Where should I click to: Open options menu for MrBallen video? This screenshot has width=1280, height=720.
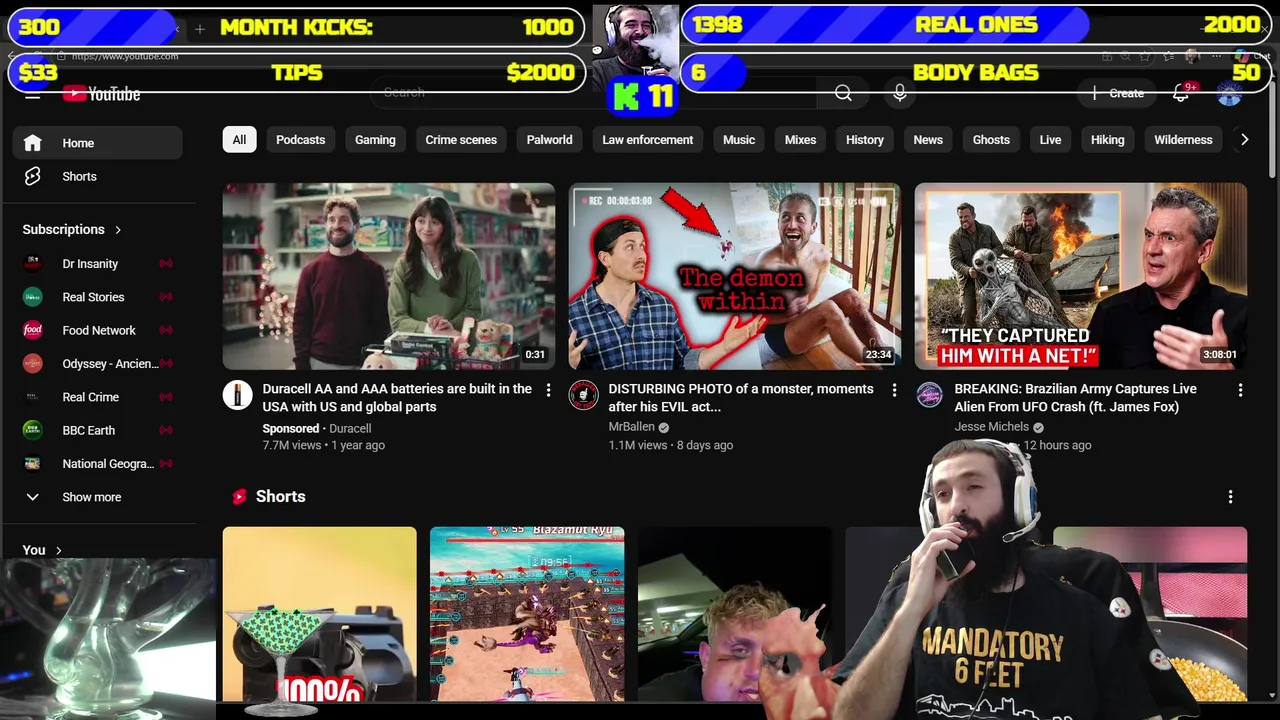click(894, 390)
